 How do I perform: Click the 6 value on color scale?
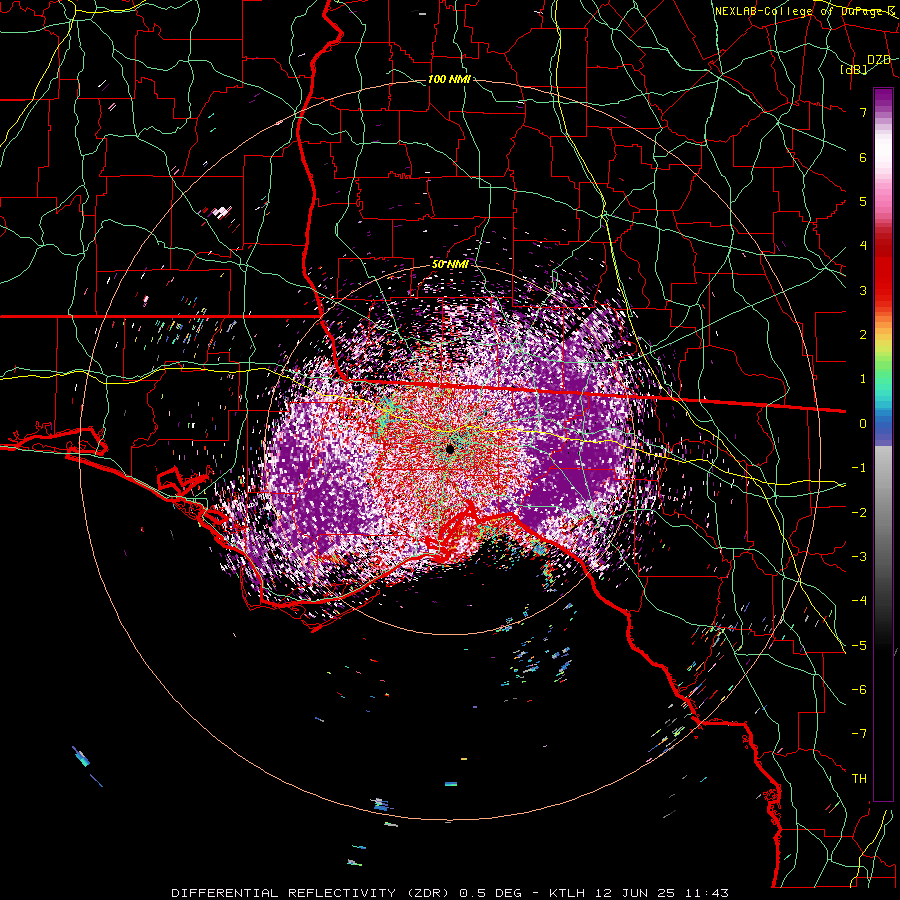click(x=863, y=157)
